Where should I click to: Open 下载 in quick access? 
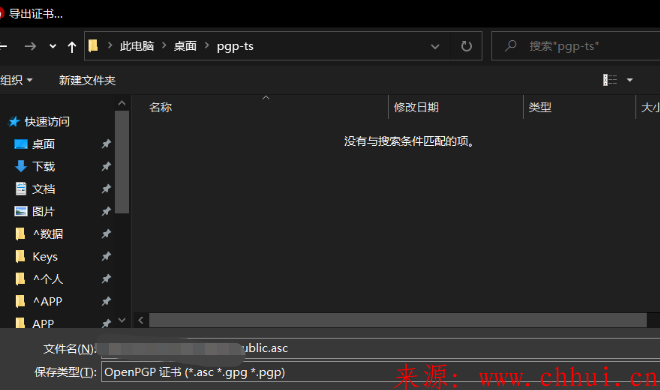(x=44, y=167)
